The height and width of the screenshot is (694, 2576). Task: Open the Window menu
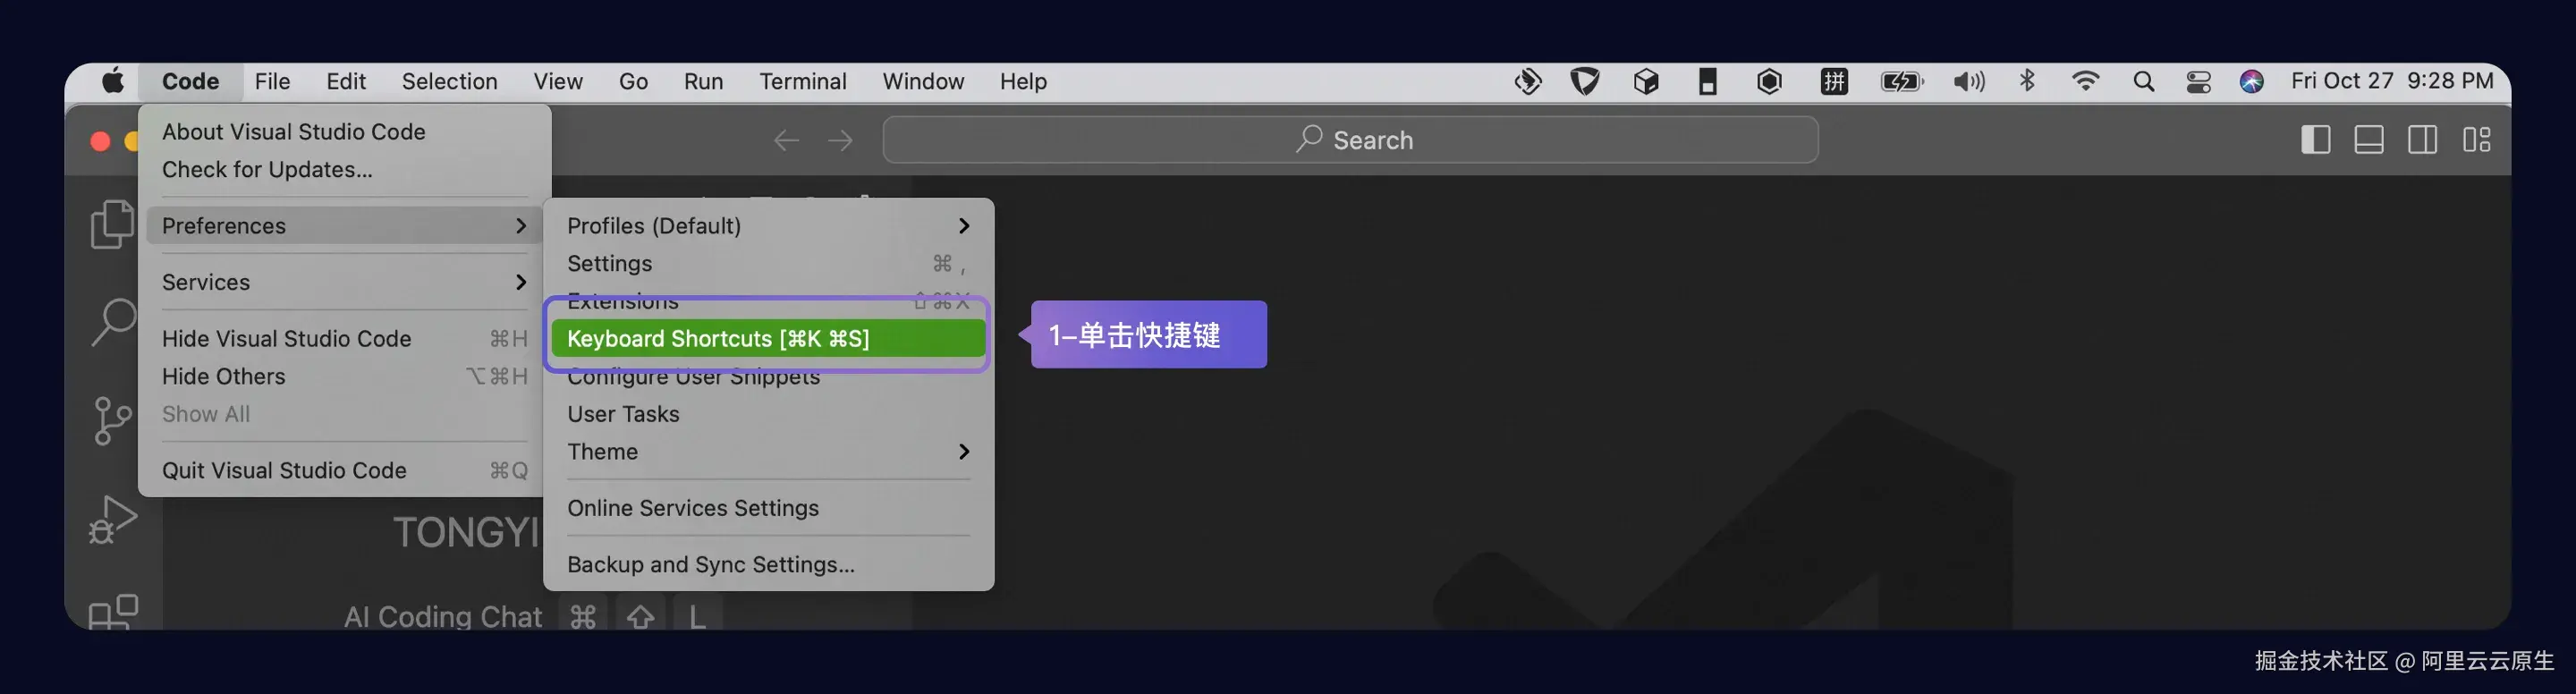923,81
